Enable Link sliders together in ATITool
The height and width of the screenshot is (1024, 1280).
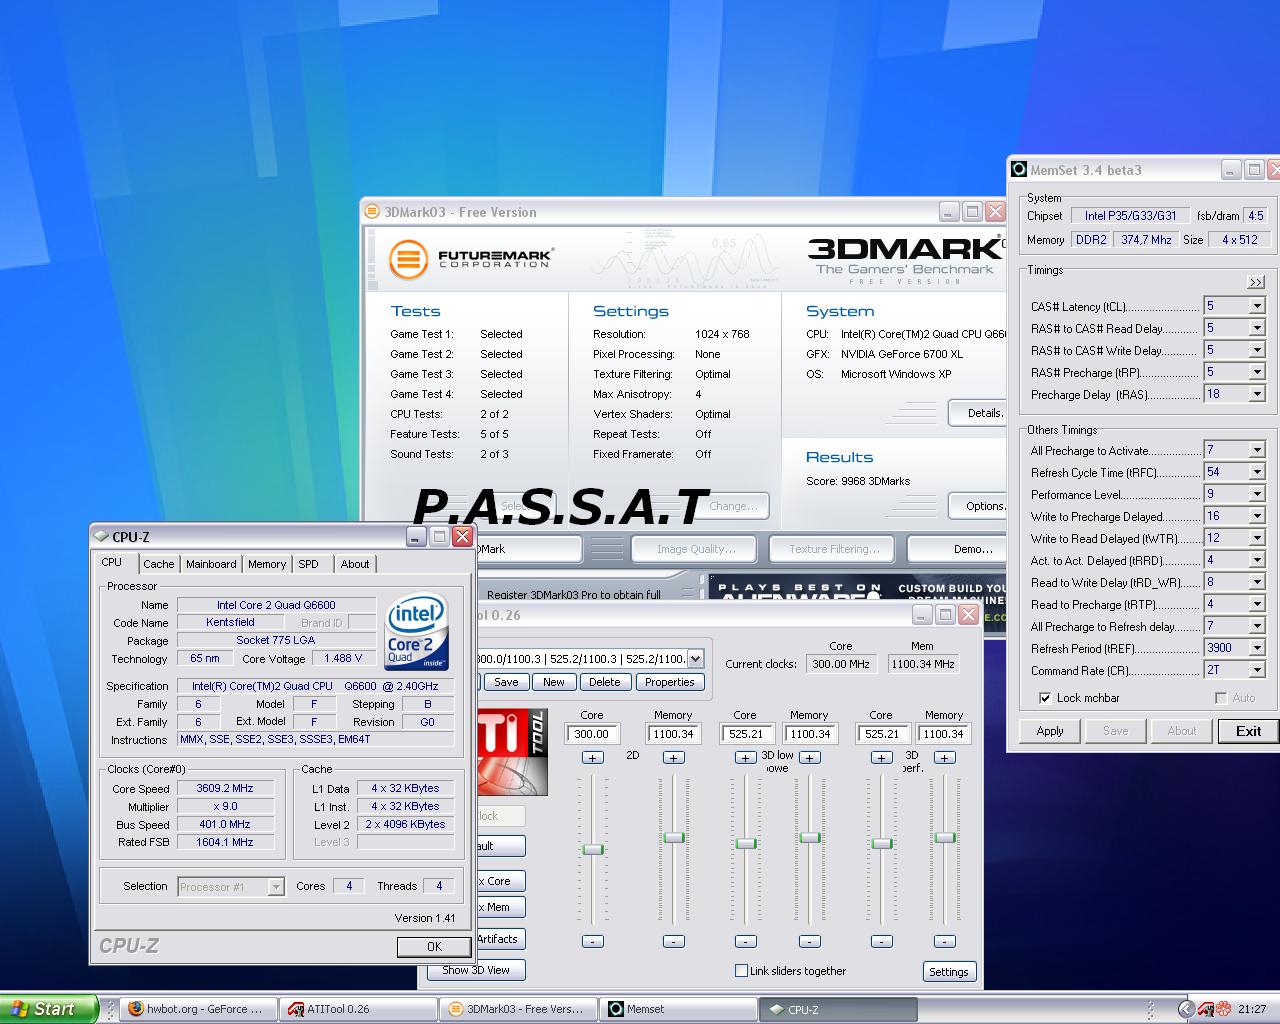[x=741, y=970]
